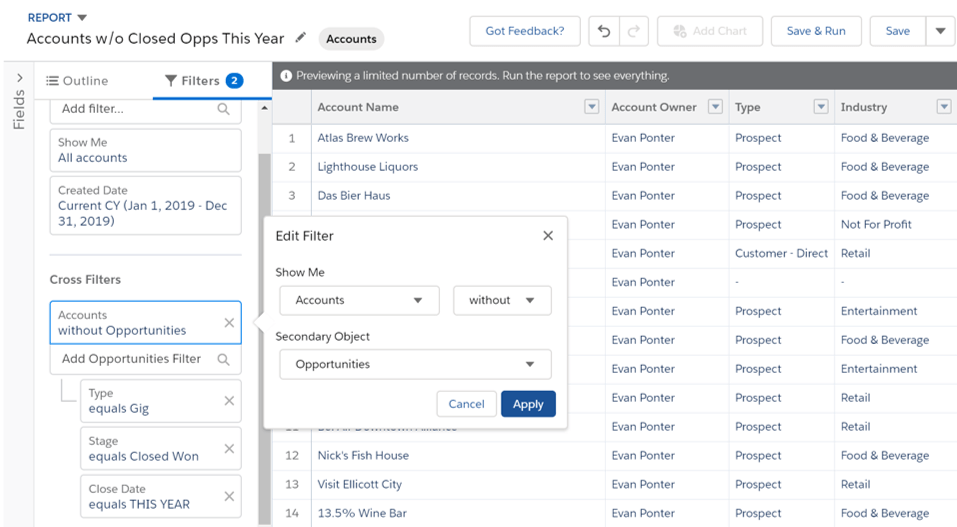
Task: Remove the Accounts without Opportunities cross filter
Action: (229, 323)
